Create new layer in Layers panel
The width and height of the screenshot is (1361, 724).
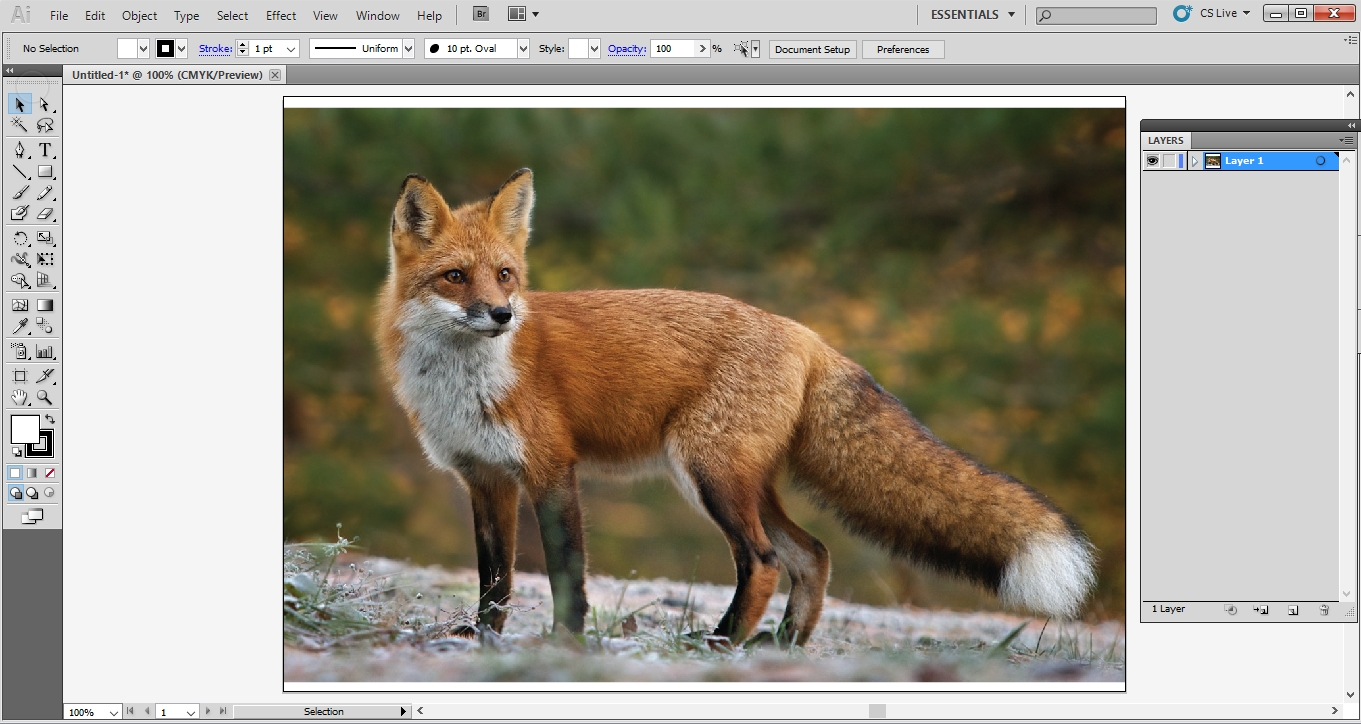(x=1293, y=610)
